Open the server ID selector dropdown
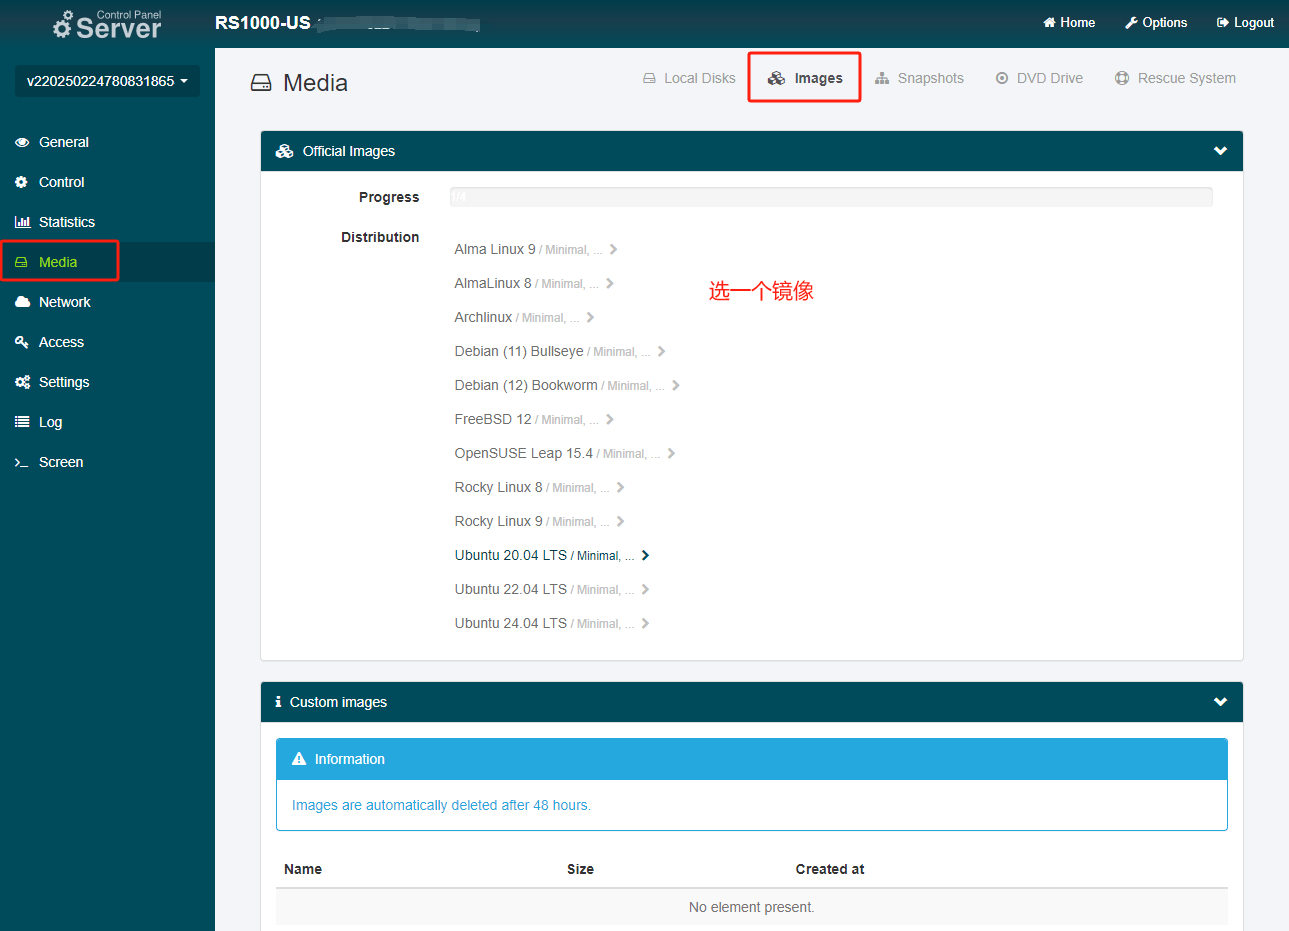 tap(107, 81)
